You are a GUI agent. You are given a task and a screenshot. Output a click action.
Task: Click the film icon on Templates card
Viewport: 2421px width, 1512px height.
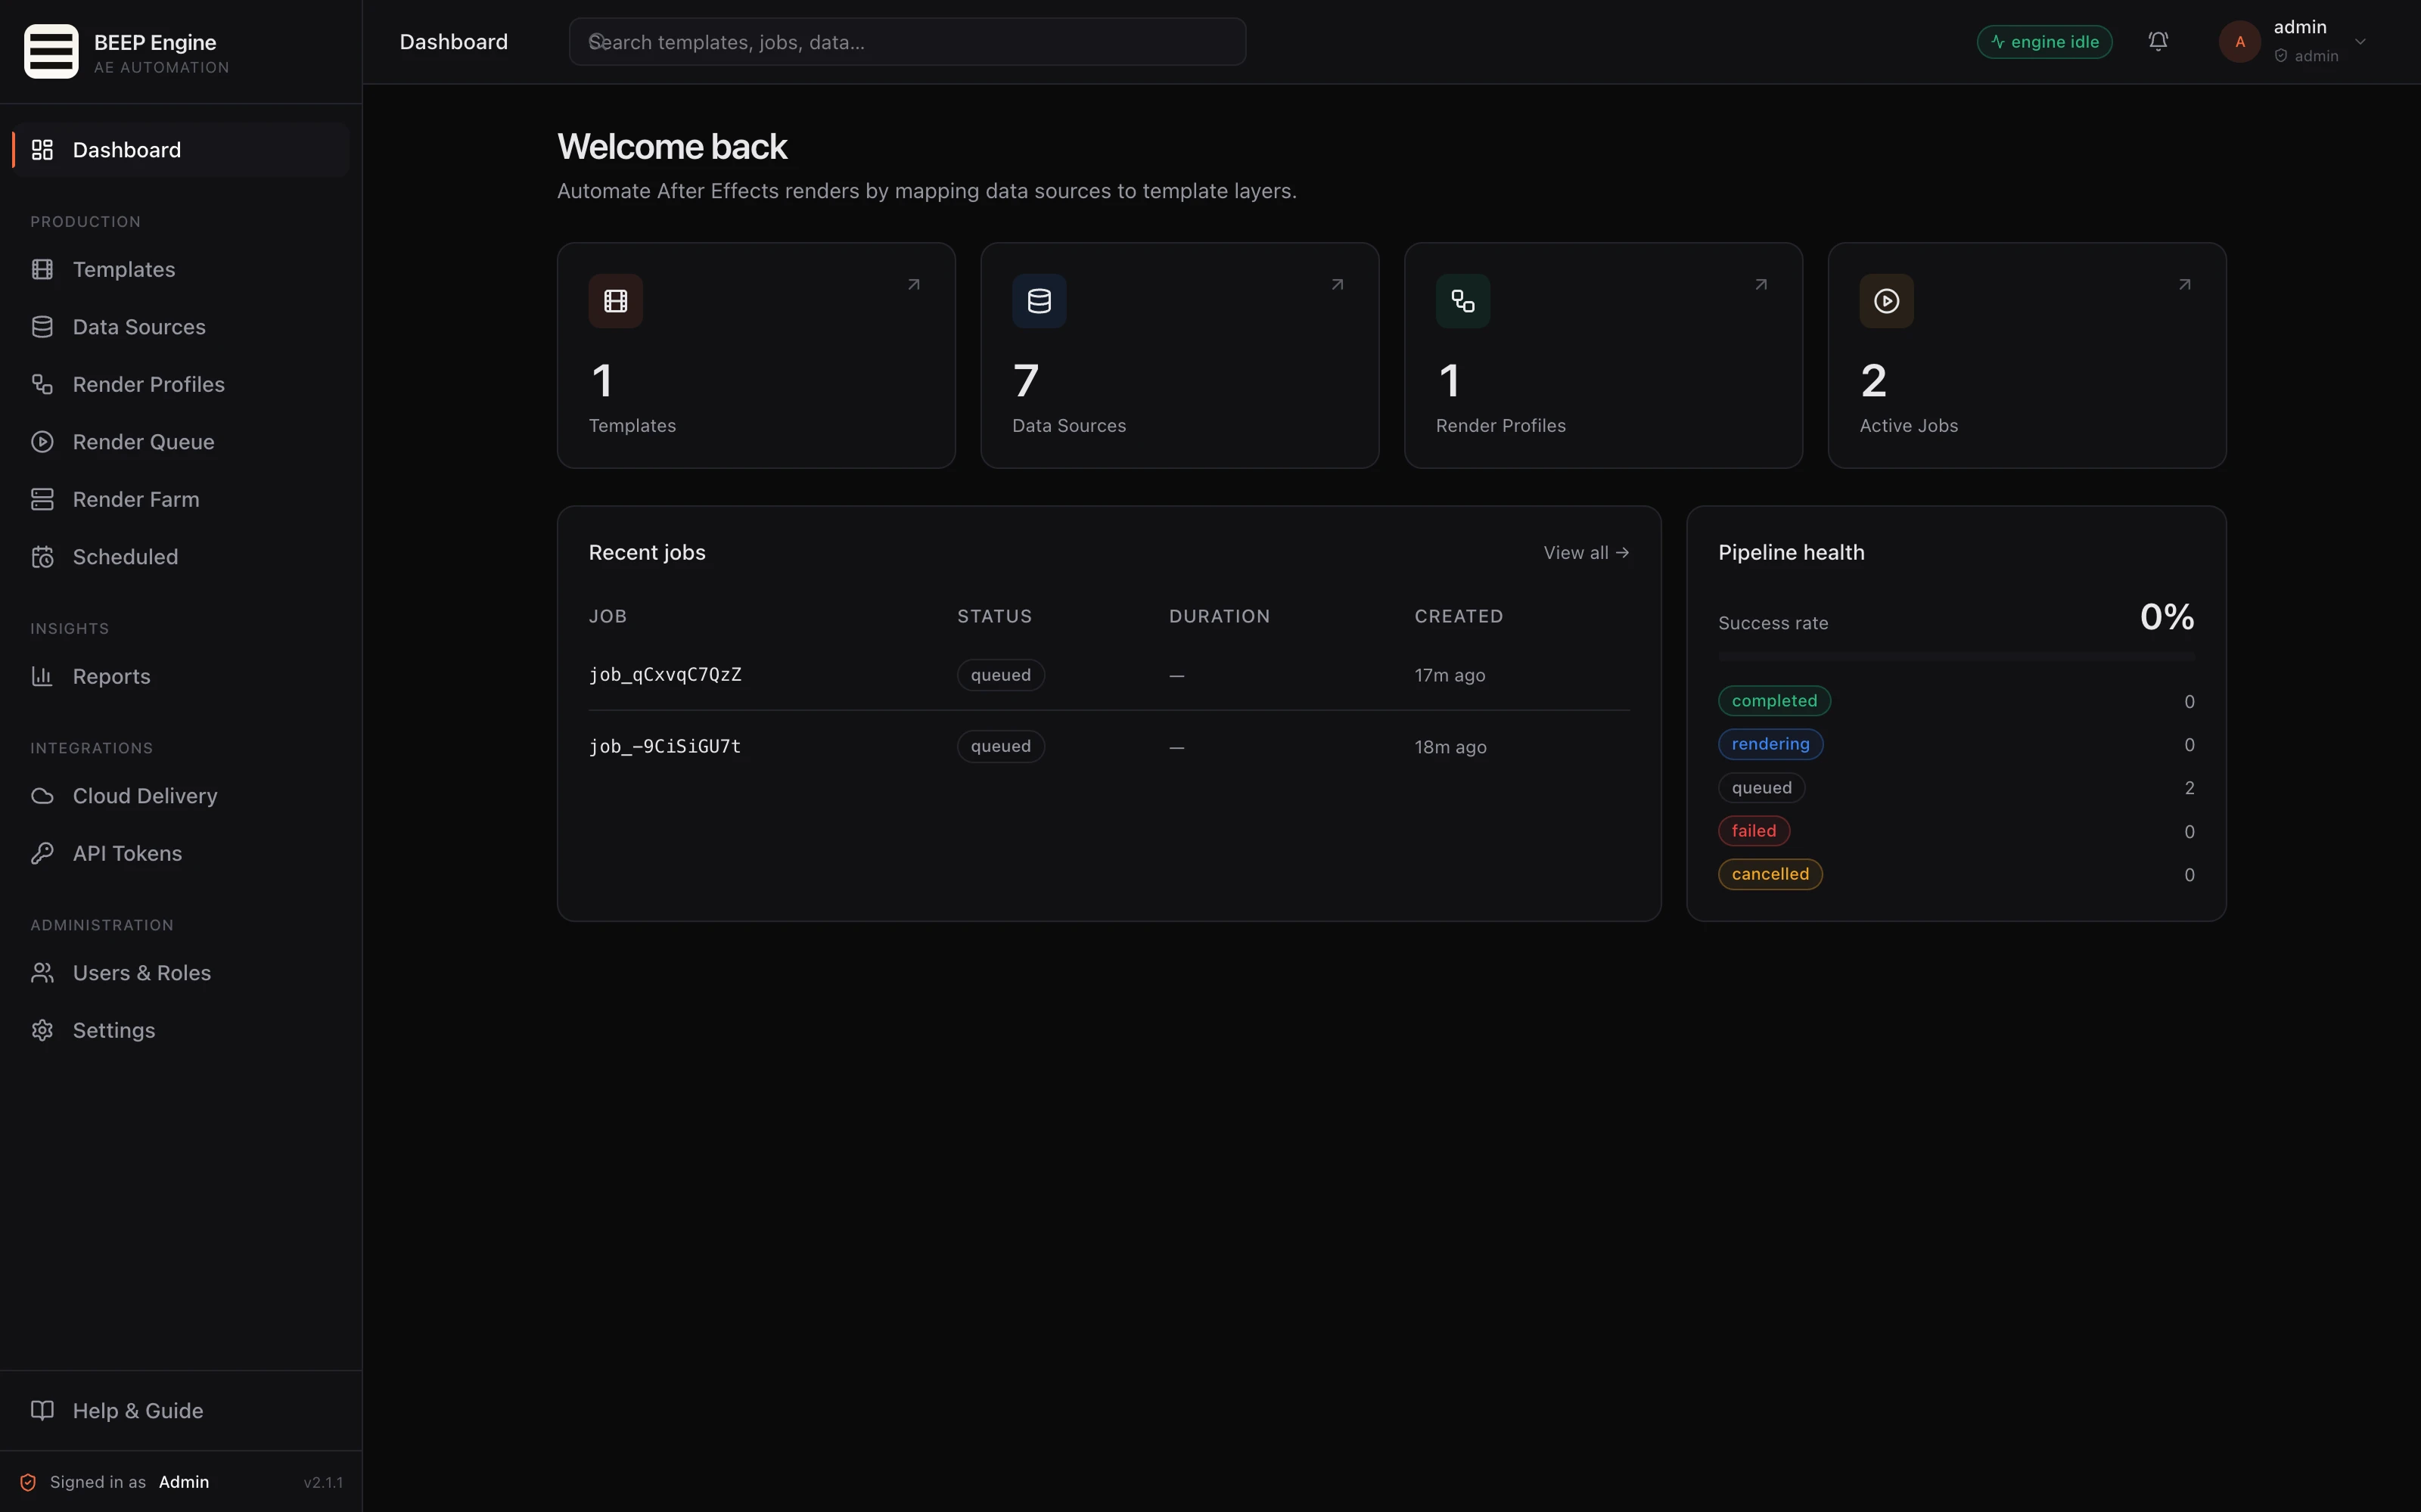(616, 301)
